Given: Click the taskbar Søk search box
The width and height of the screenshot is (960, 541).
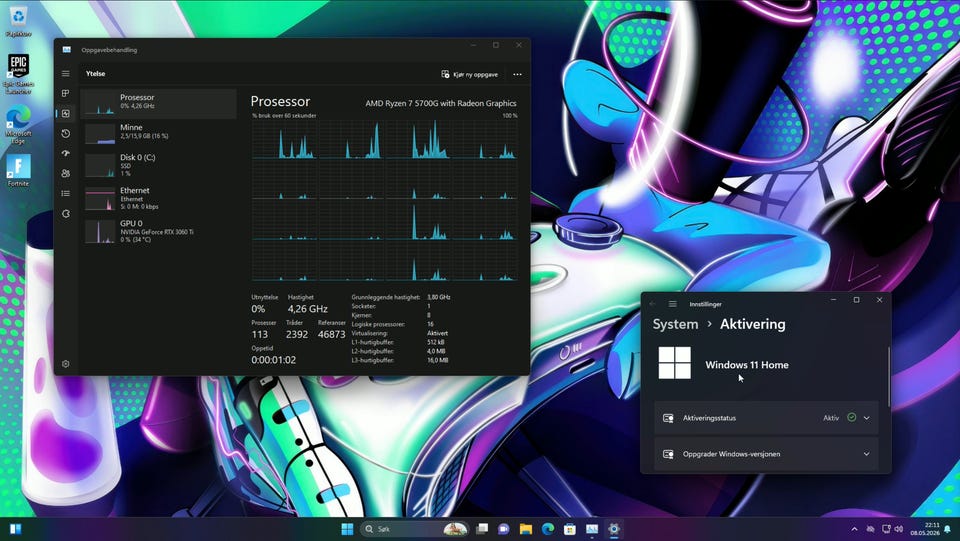Looking at the screenshot, I should (x=414, y=529).
